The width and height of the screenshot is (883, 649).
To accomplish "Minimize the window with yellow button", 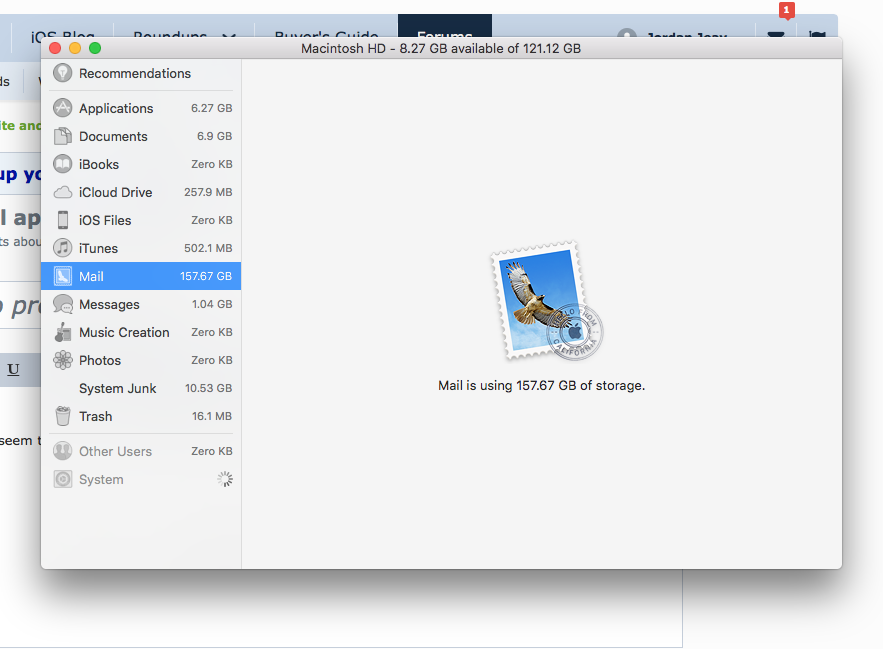I will click(75, 48).
